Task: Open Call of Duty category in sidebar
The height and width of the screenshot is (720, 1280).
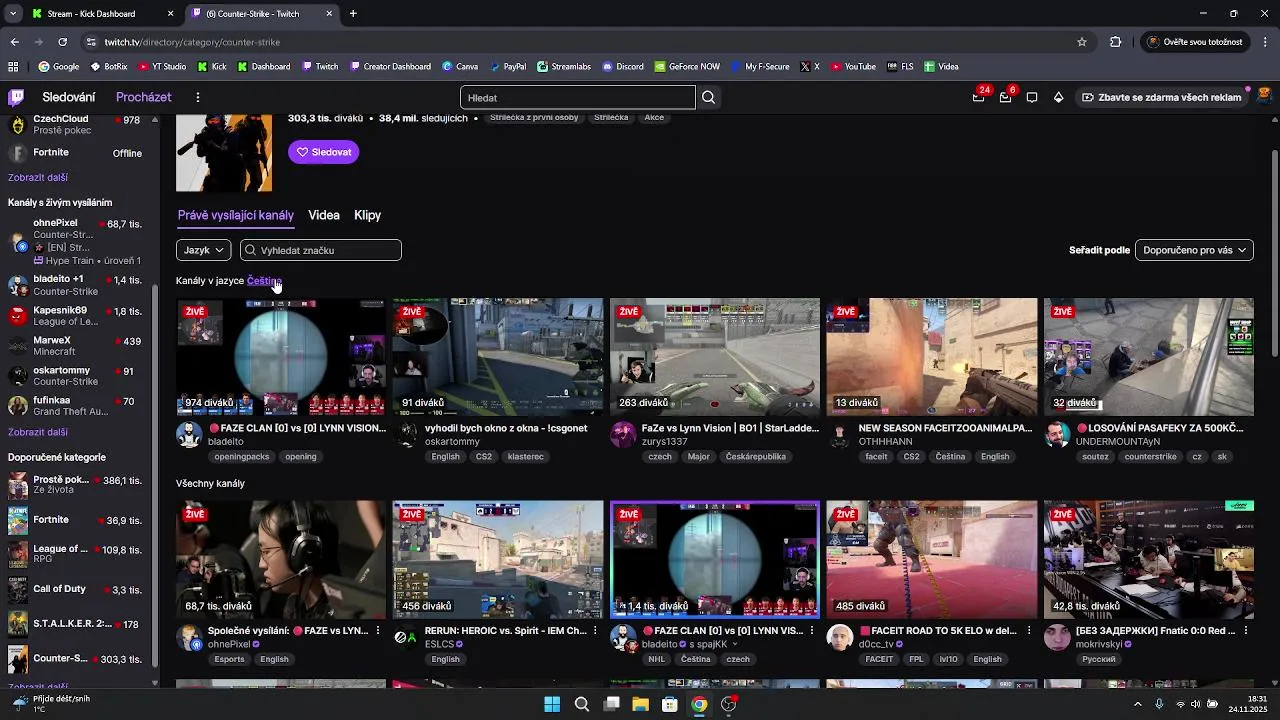Action: 75,590
